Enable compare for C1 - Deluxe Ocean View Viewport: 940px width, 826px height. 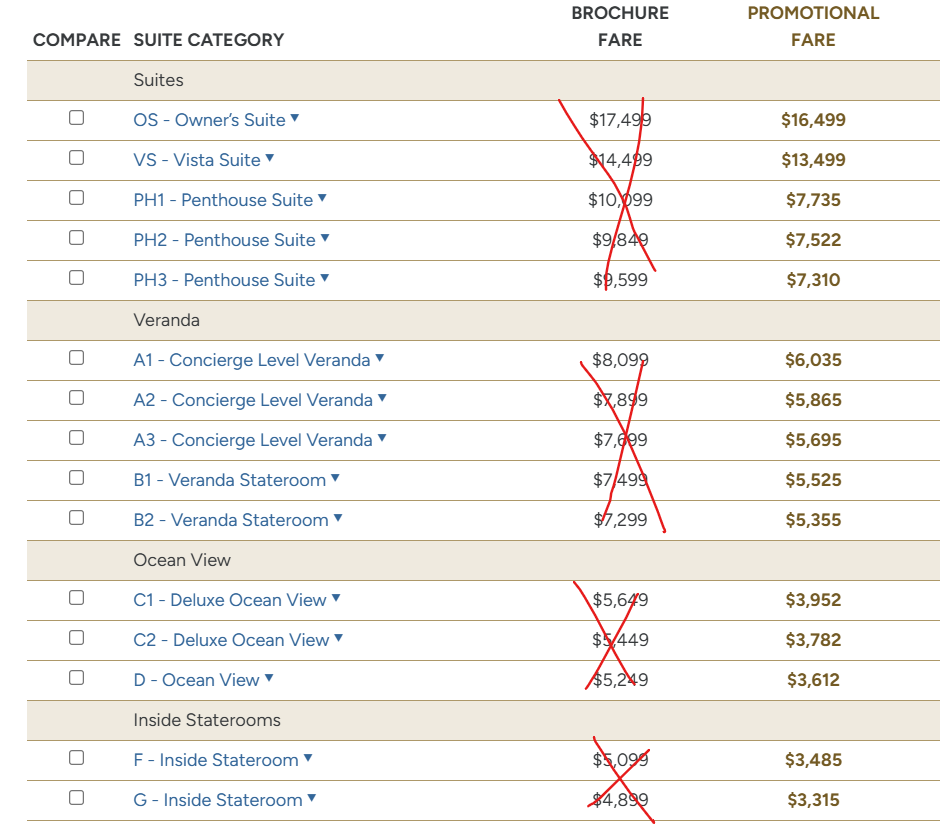(76, 598)
